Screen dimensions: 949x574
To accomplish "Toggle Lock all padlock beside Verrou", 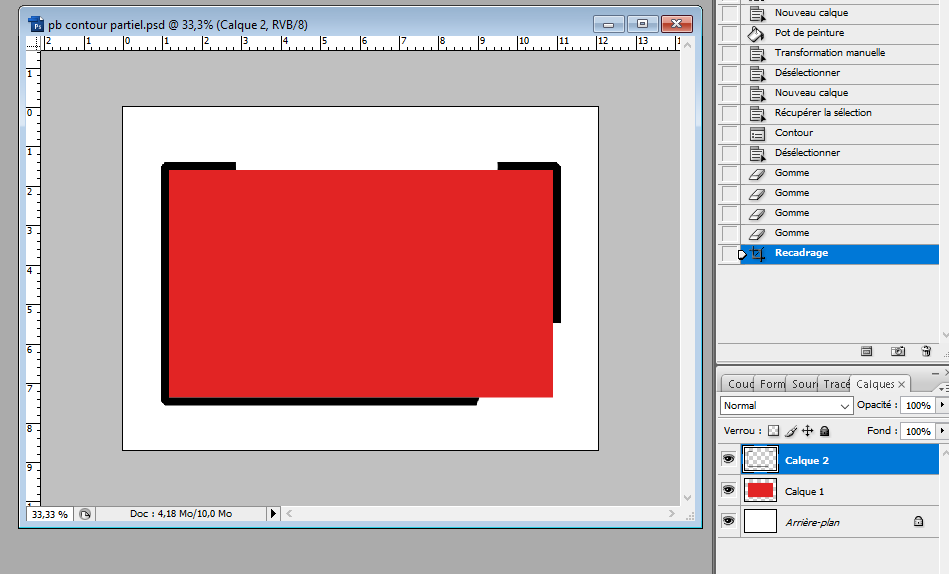I will [824, 431].
